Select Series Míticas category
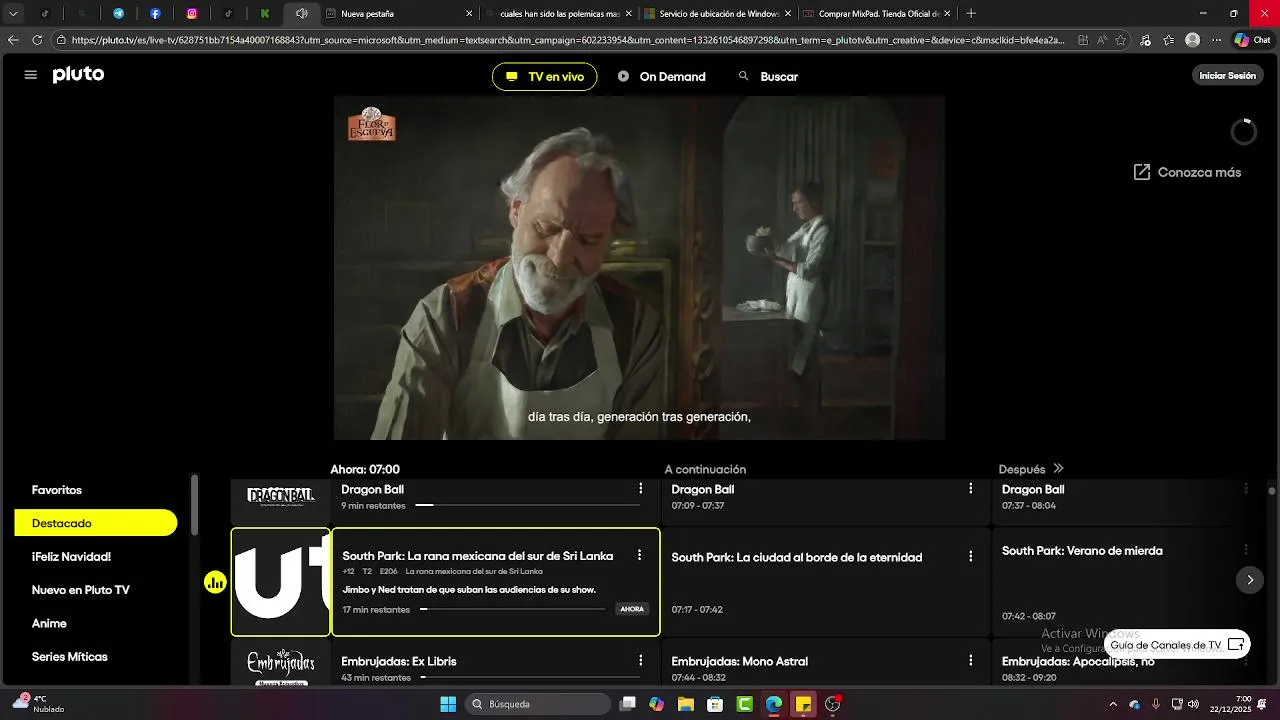Screen dimensions: 1280x720 click(x=69, y=657)
